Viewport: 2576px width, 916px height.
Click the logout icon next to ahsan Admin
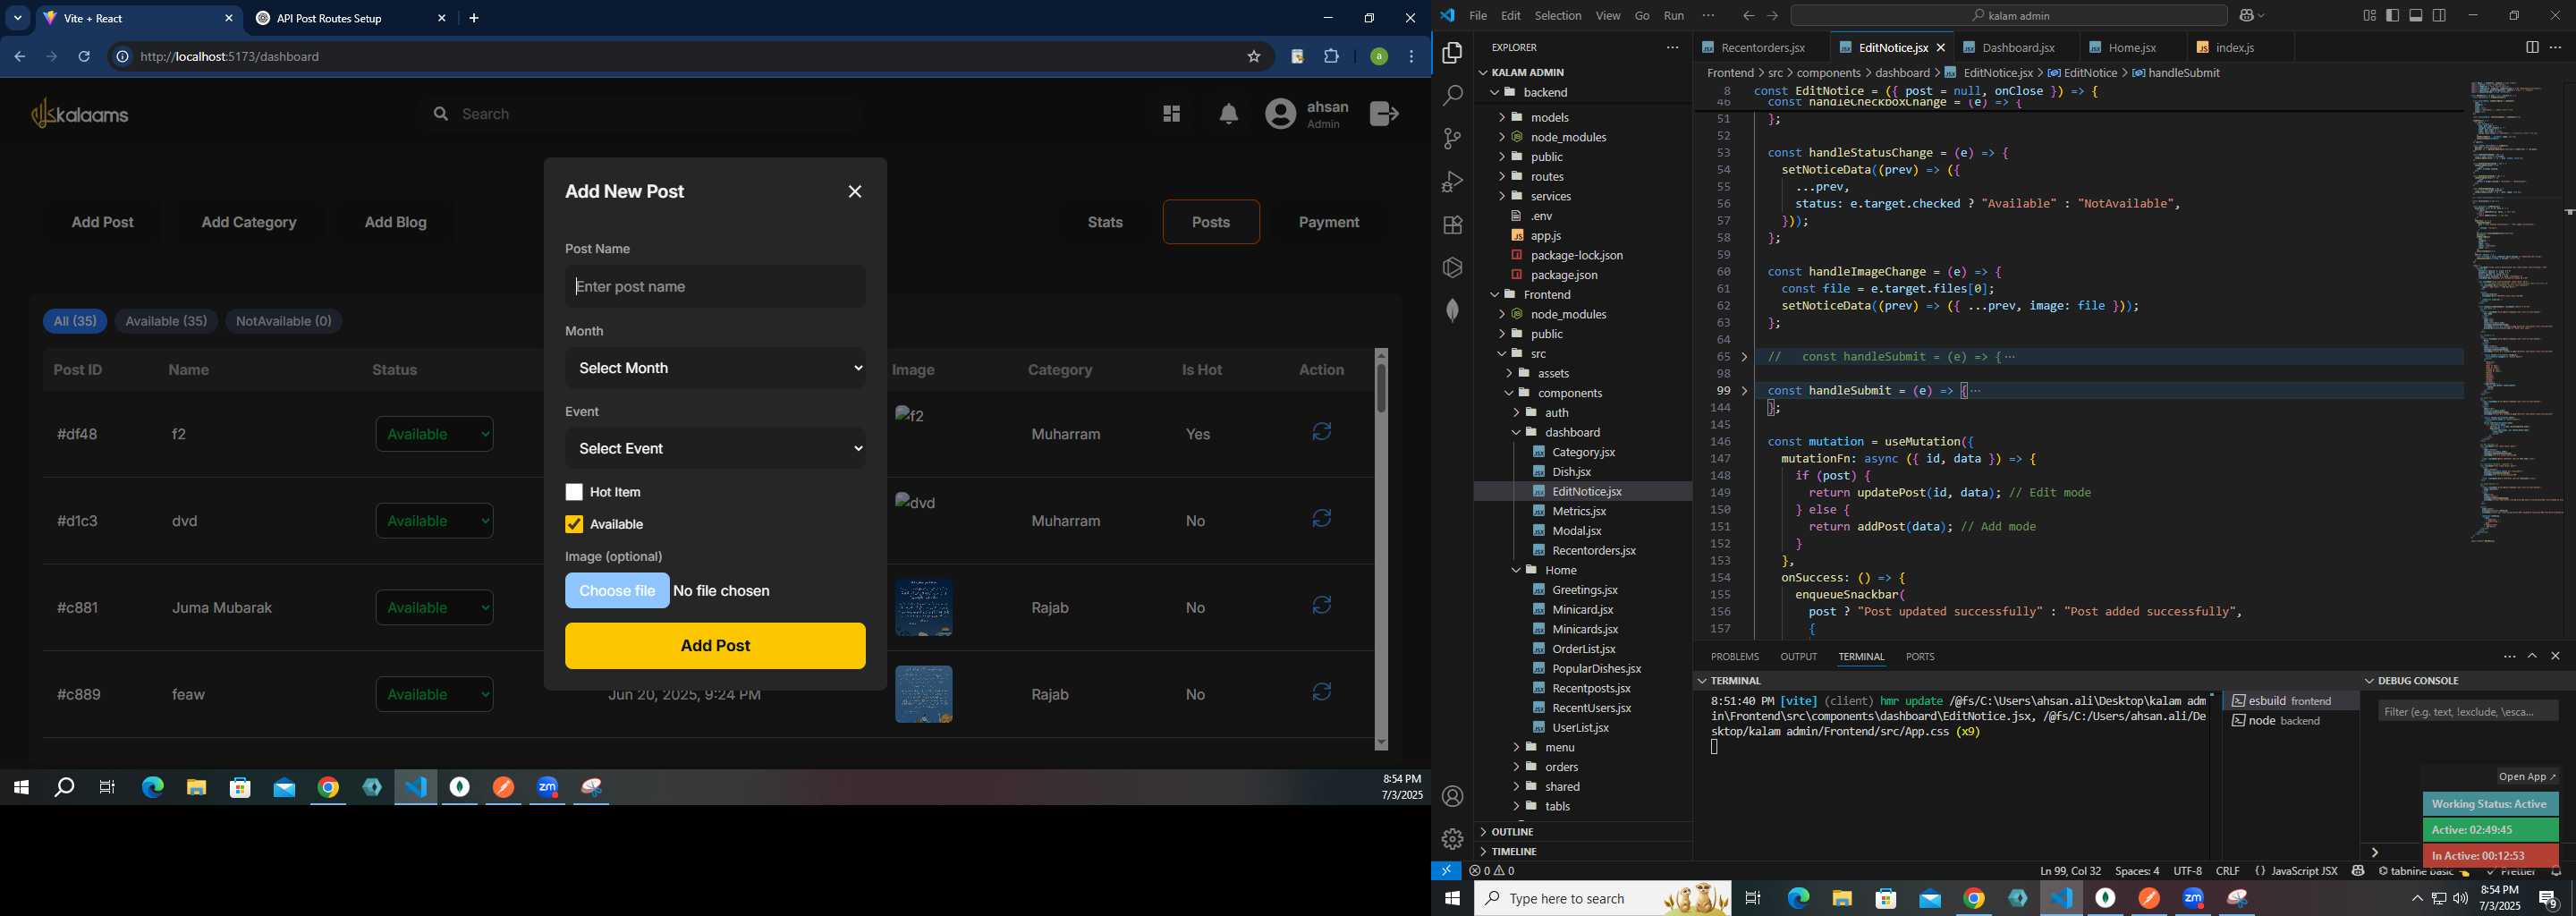click(x=1384, y=114)
